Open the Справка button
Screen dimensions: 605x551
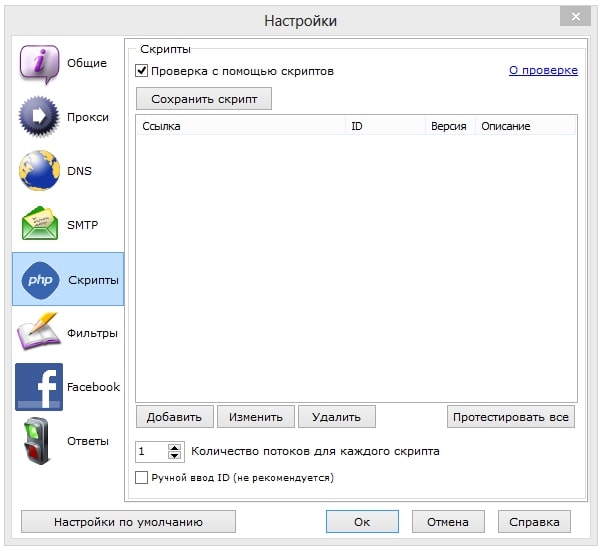tap(534, 522)
